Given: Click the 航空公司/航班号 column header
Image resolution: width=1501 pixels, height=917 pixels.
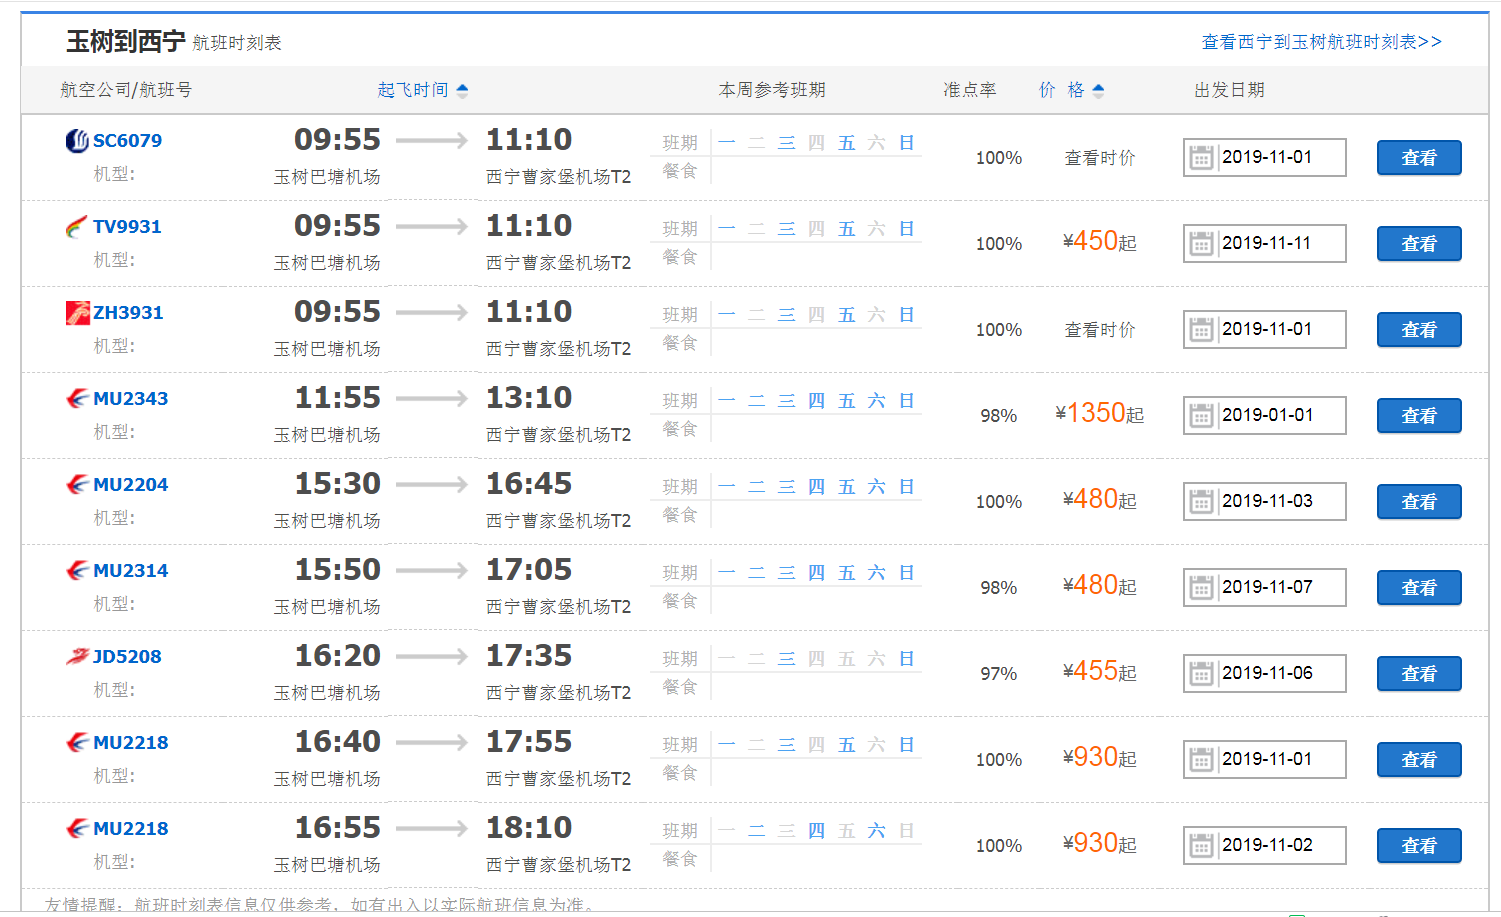Looking at the screenshot, I should (126, 90).
